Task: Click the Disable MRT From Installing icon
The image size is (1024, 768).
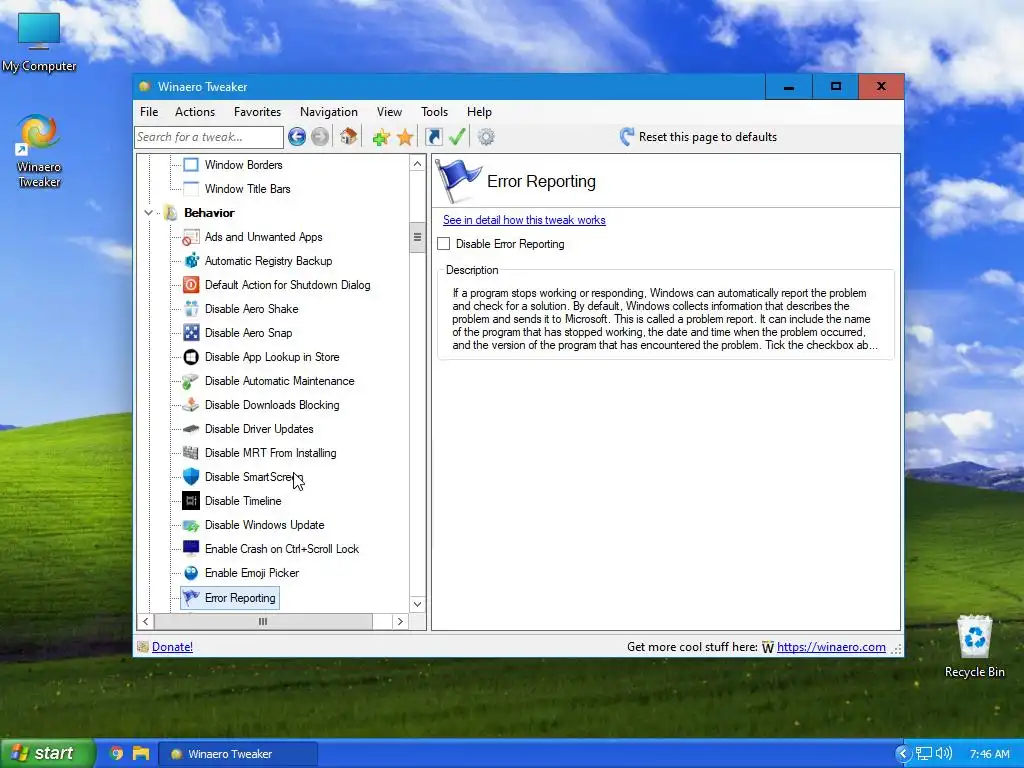Action: pyautogui.click(x=191, y=453)
